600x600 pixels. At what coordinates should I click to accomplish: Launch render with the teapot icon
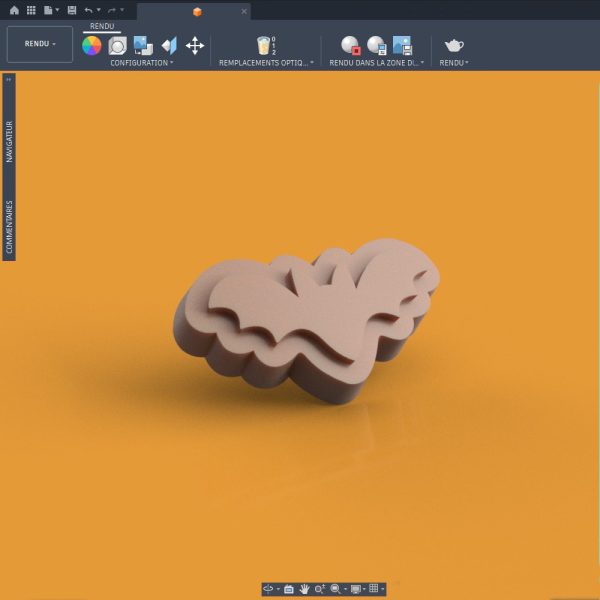coord(454,46)
